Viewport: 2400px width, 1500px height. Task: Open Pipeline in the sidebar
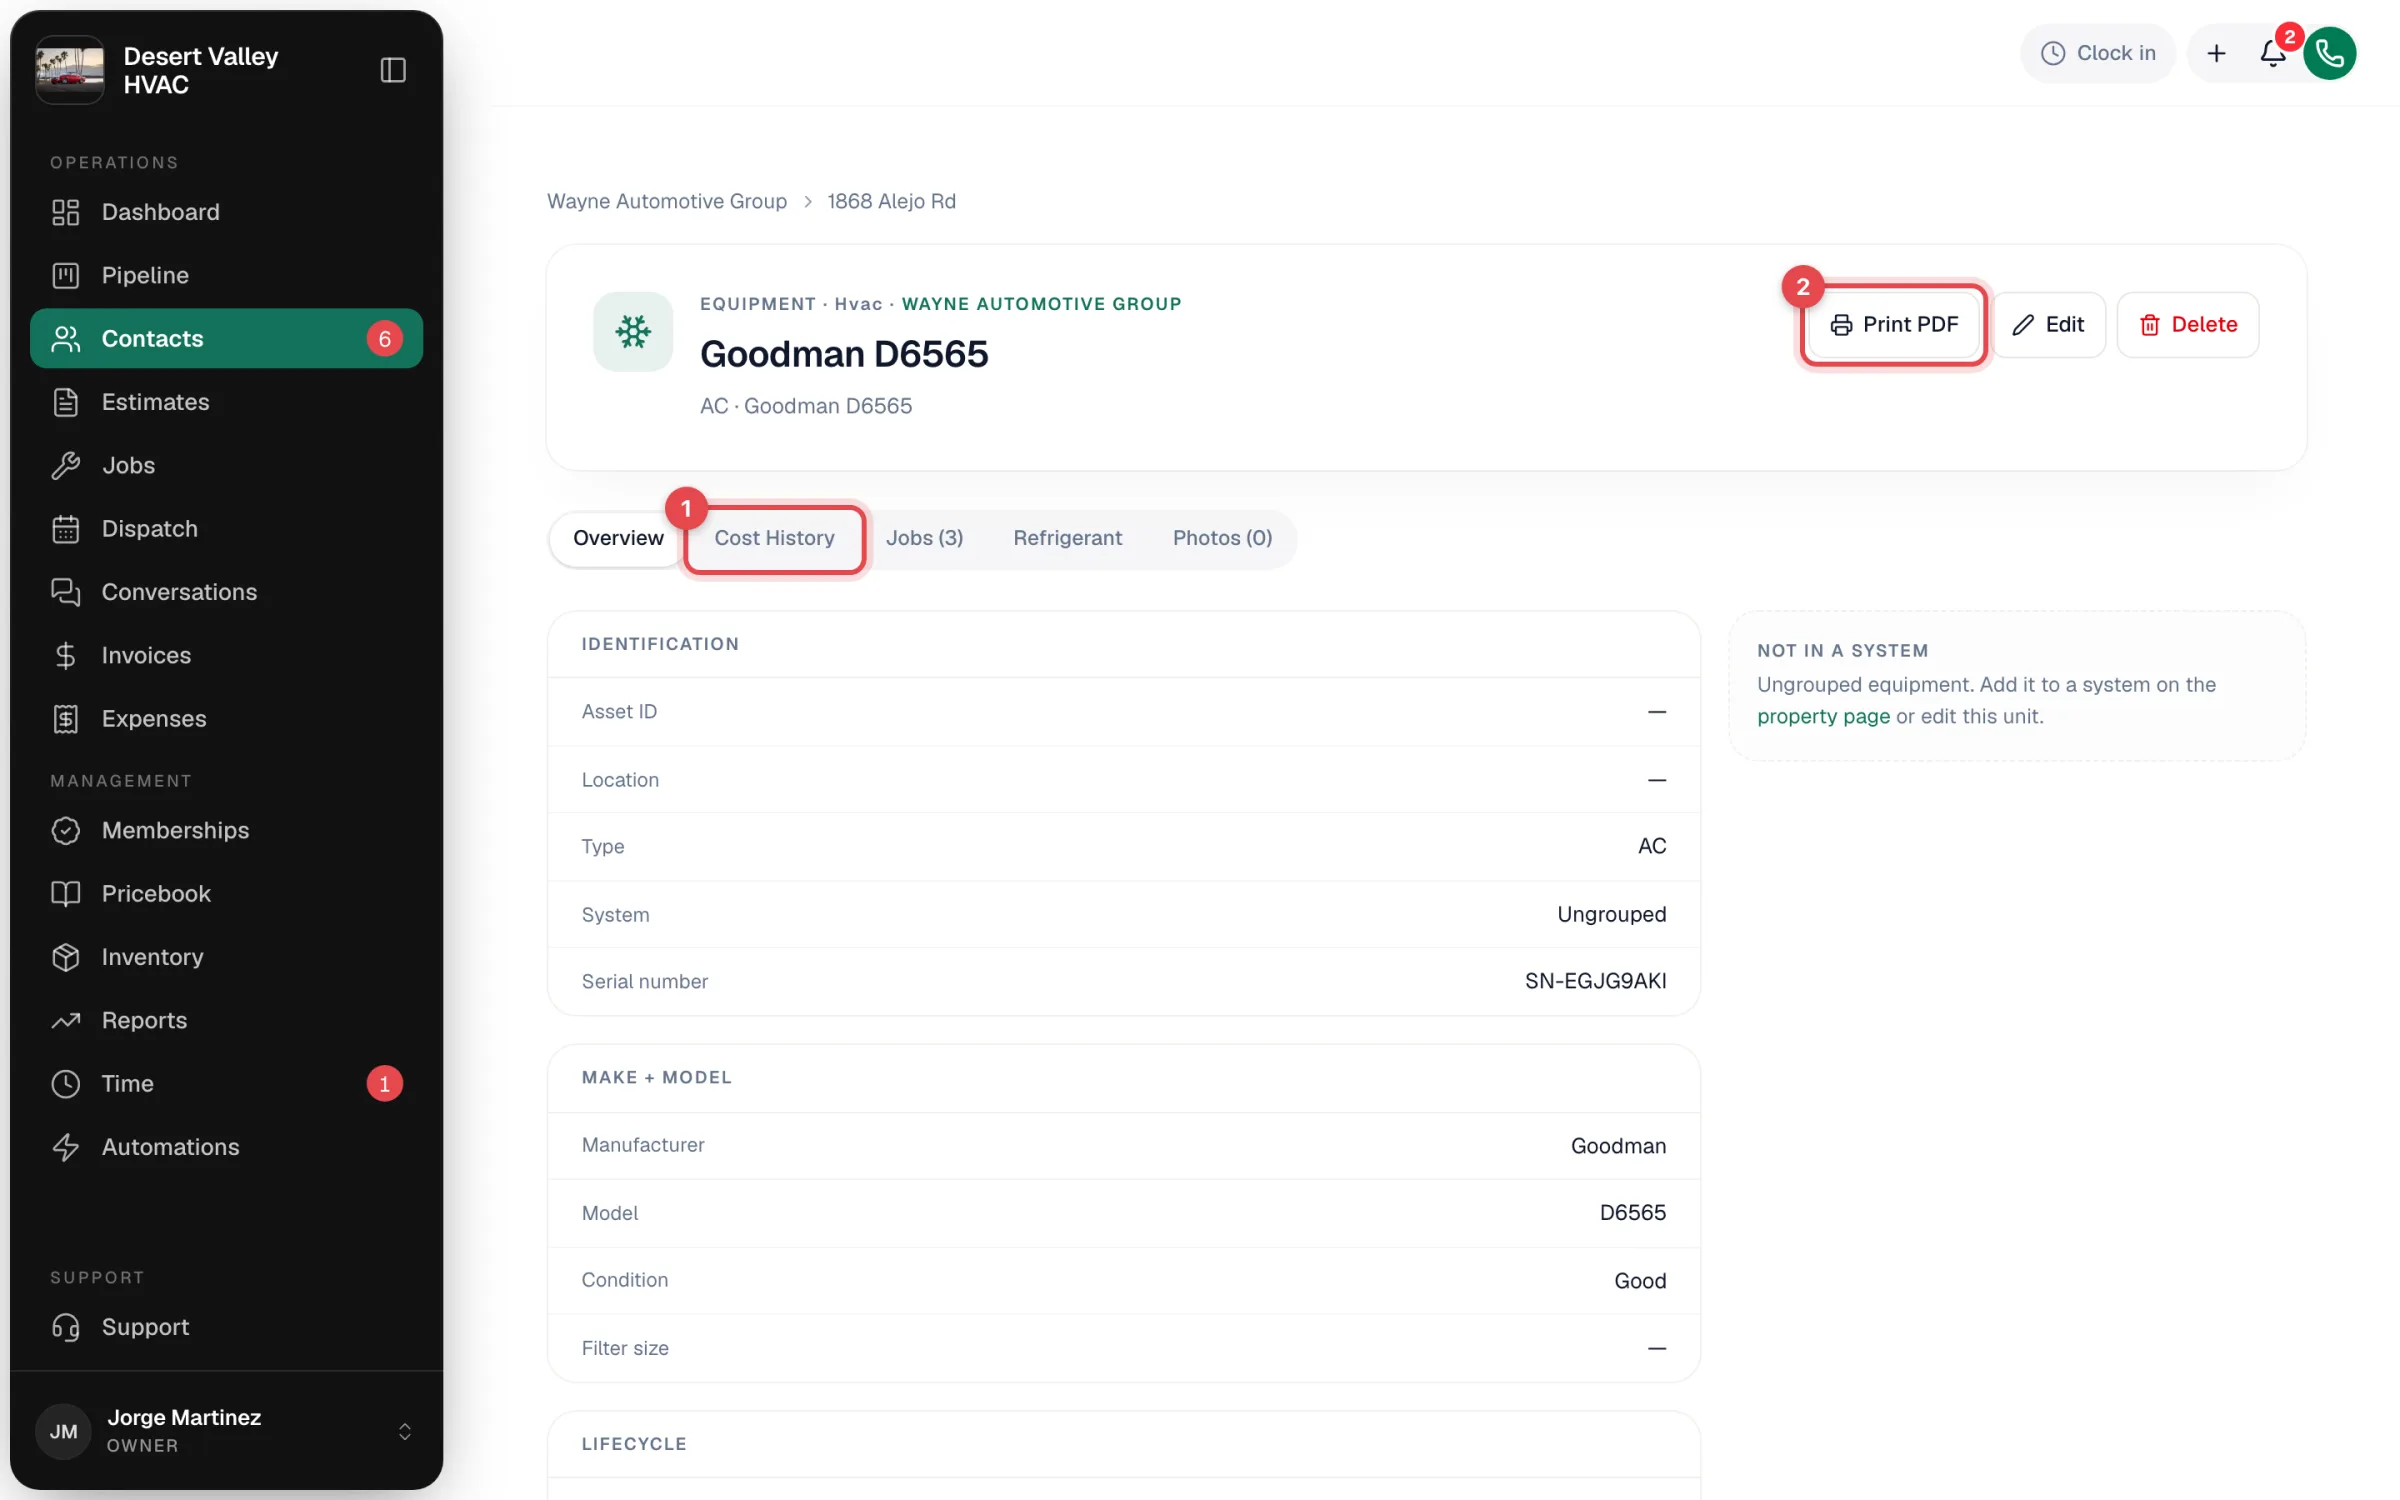[x=226, y=275]
